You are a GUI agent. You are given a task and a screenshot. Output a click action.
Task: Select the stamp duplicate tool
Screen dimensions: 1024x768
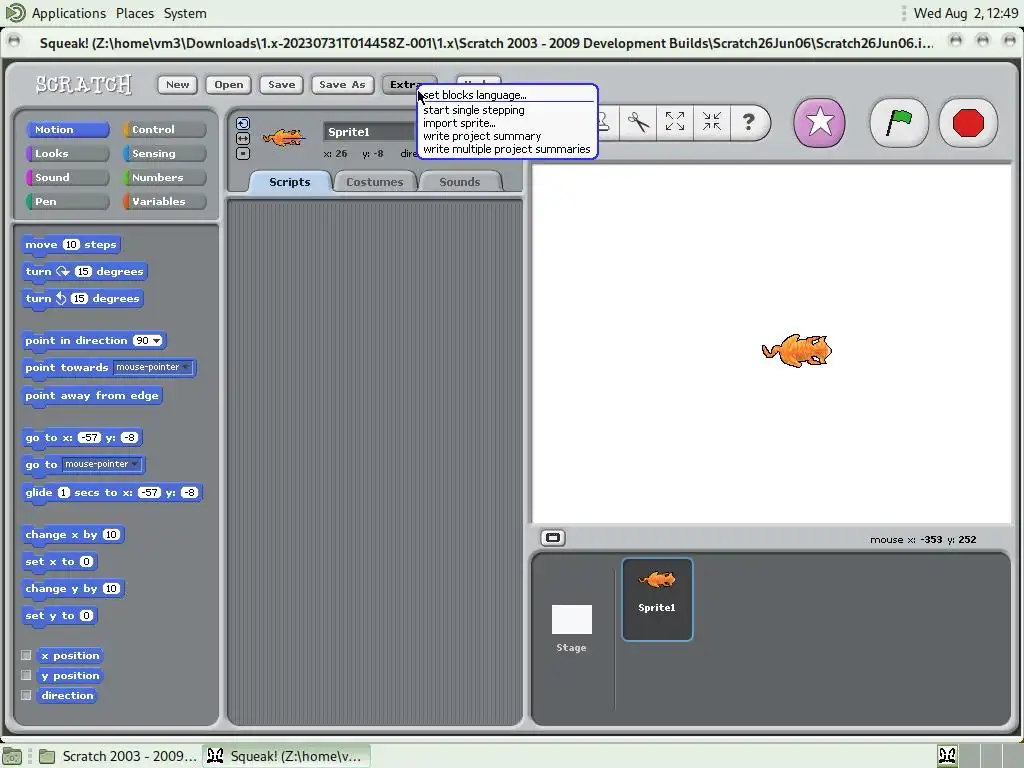(x=604, y=122)
